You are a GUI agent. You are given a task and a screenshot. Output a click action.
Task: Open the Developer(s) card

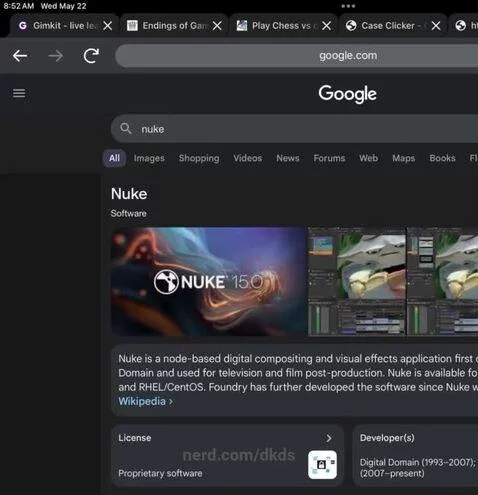tap(415, 455)
